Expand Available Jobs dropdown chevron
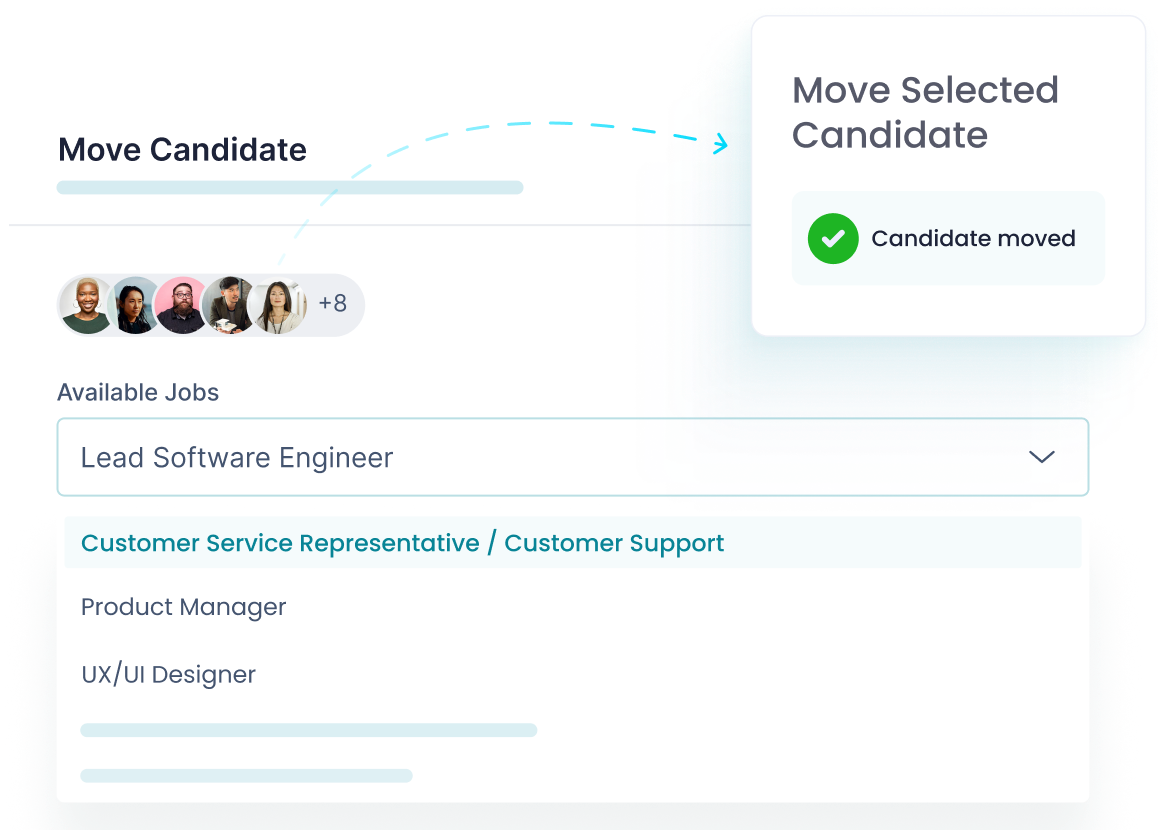1167x830 pixels. [x=1041, y=457]
